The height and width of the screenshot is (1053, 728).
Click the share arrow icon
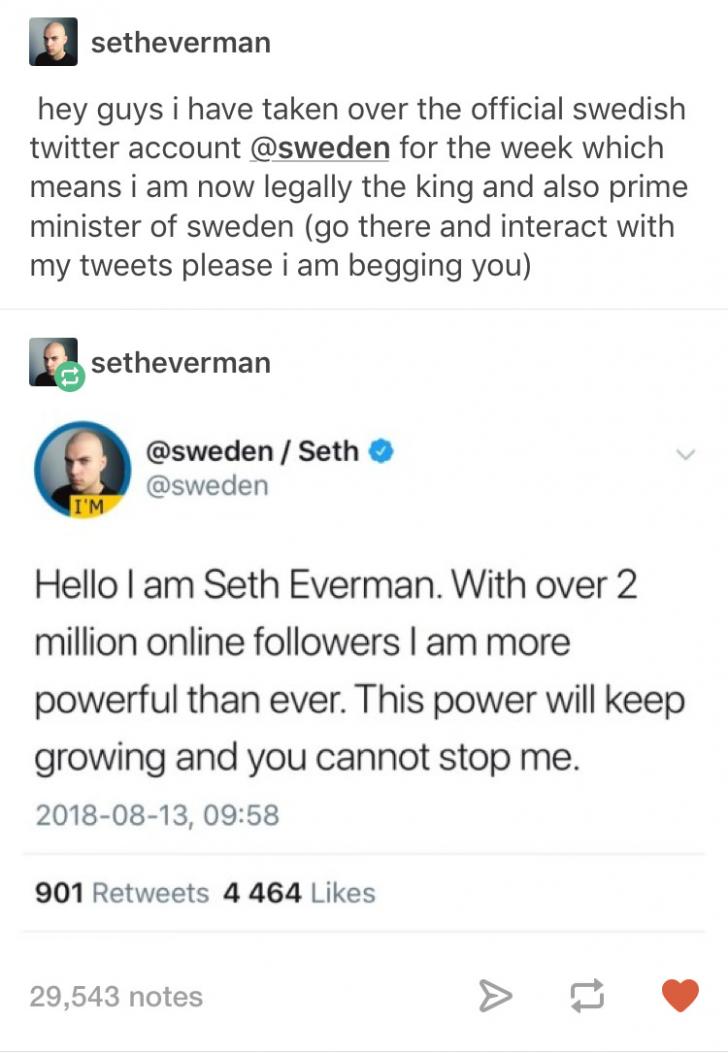pos(497,996)
